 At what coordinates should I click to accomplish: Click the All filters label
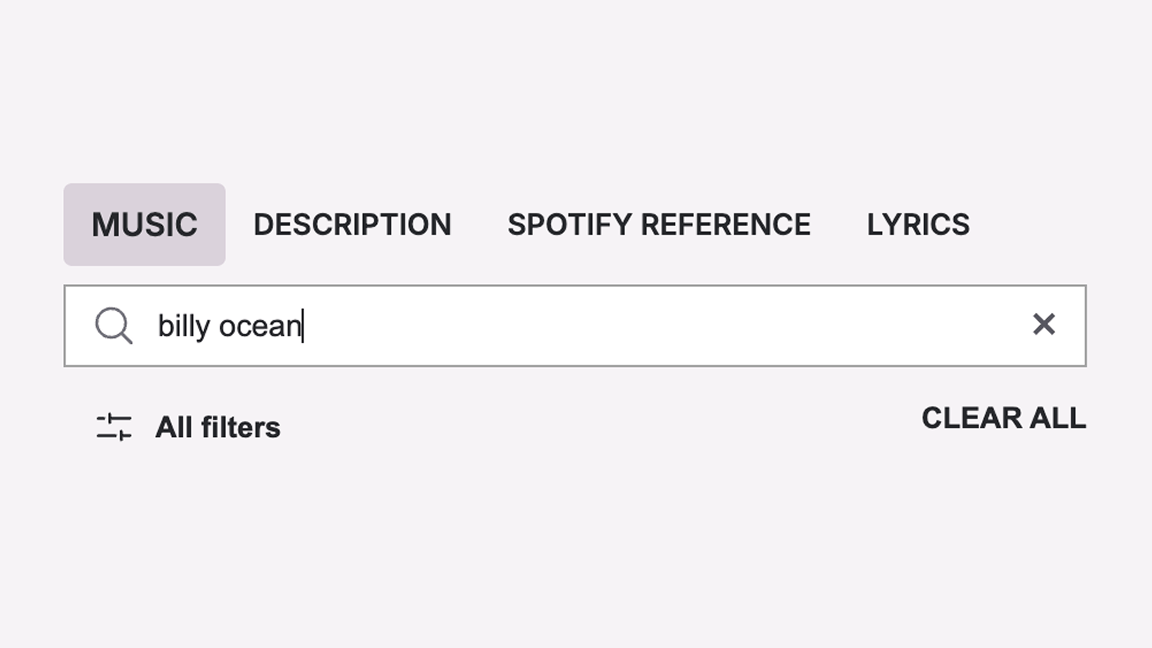click(x=218, y=426)
